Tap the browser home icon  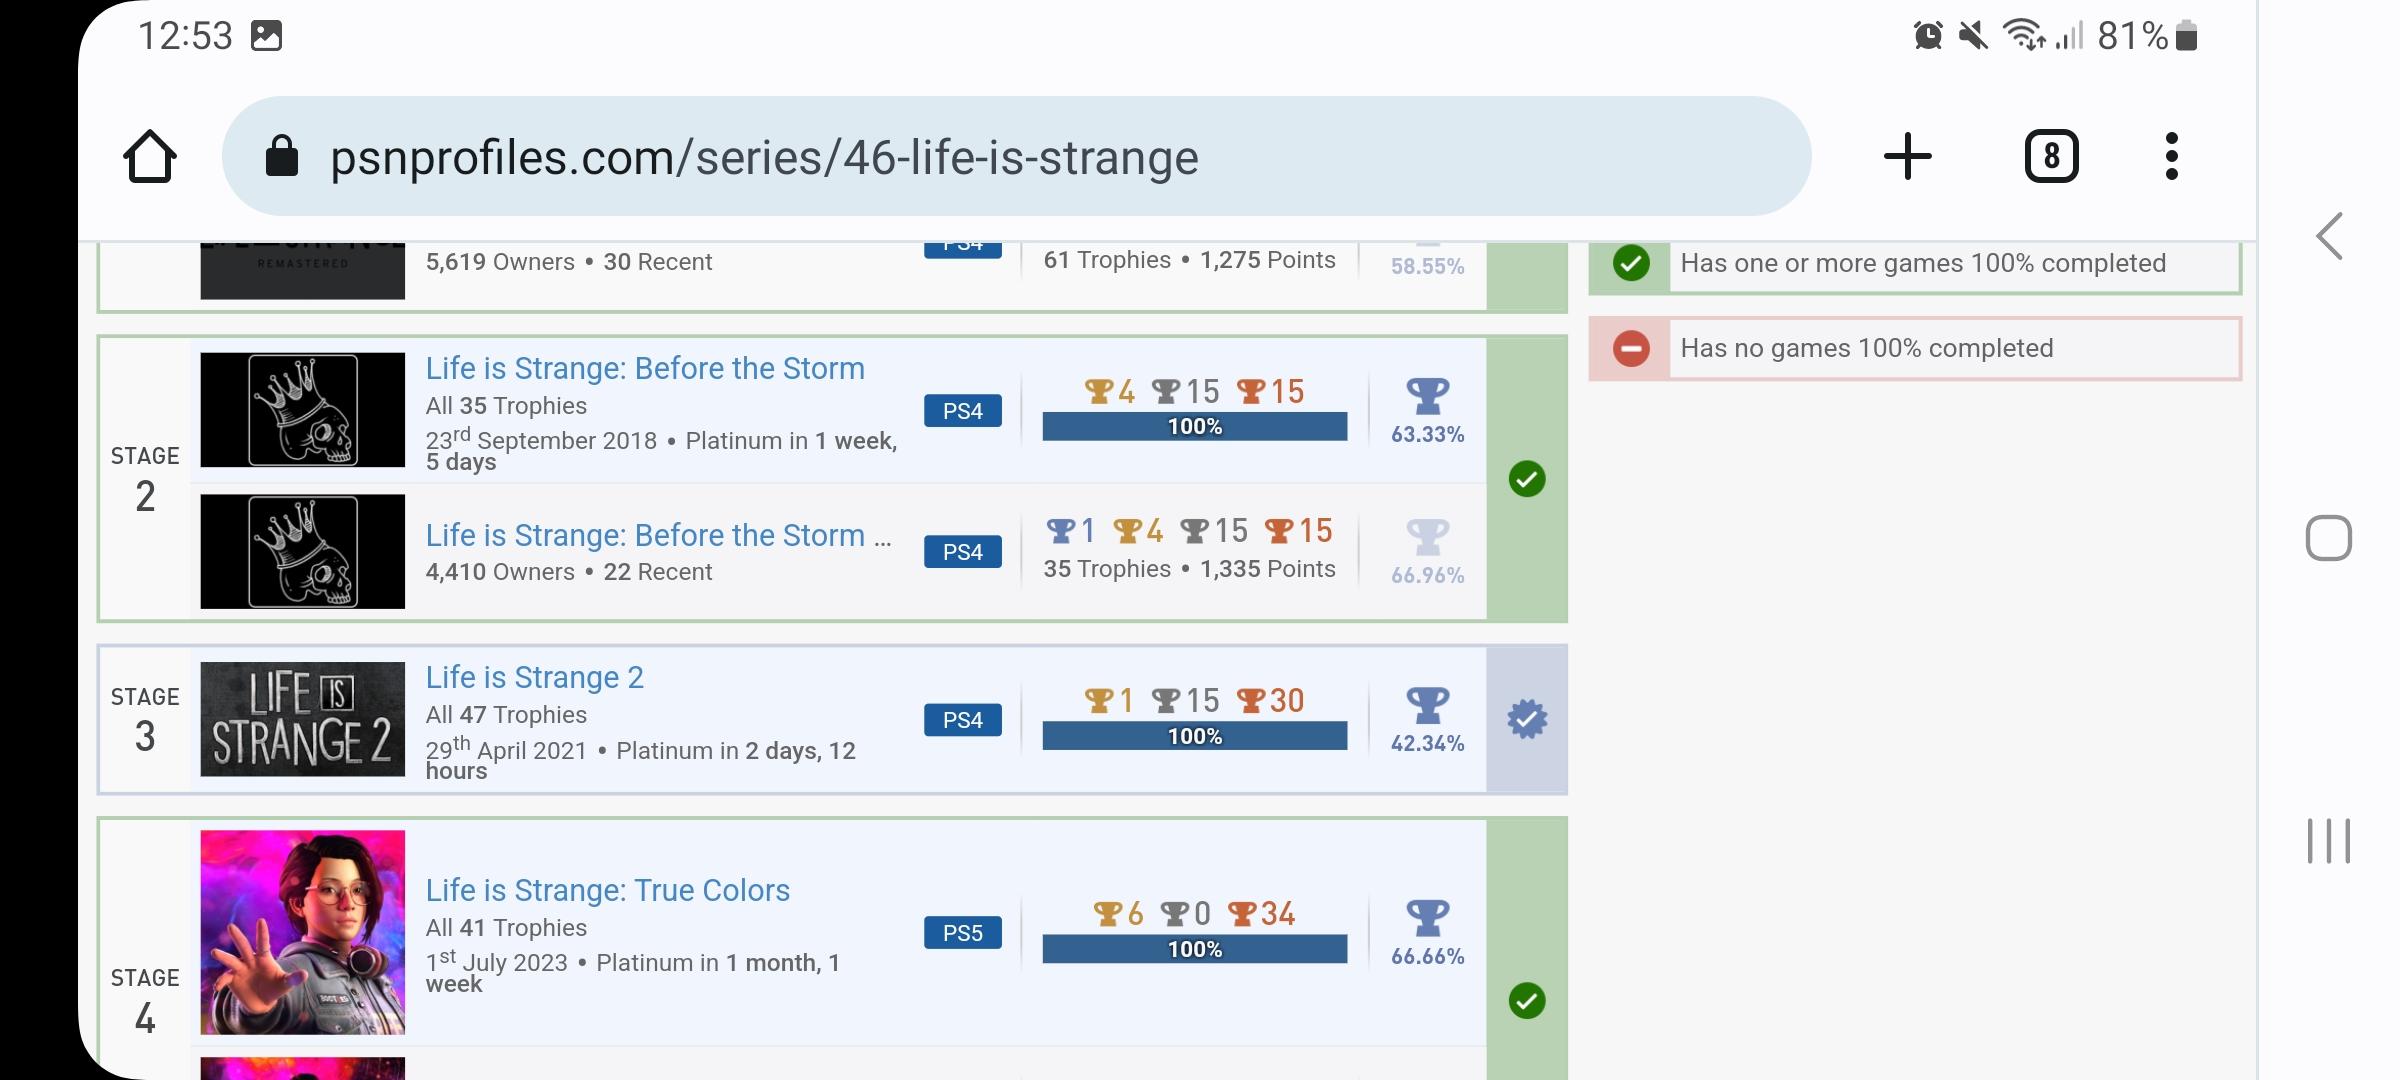click(150, 157)
